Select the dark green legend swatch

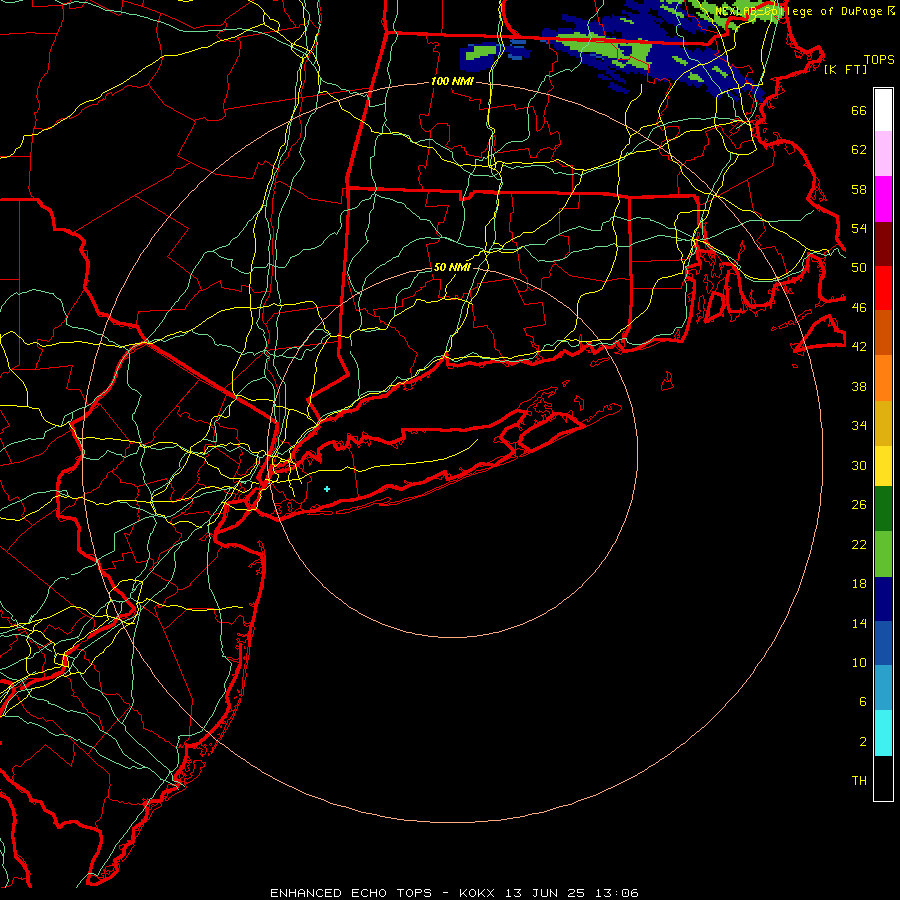click(x=883, y=509)
